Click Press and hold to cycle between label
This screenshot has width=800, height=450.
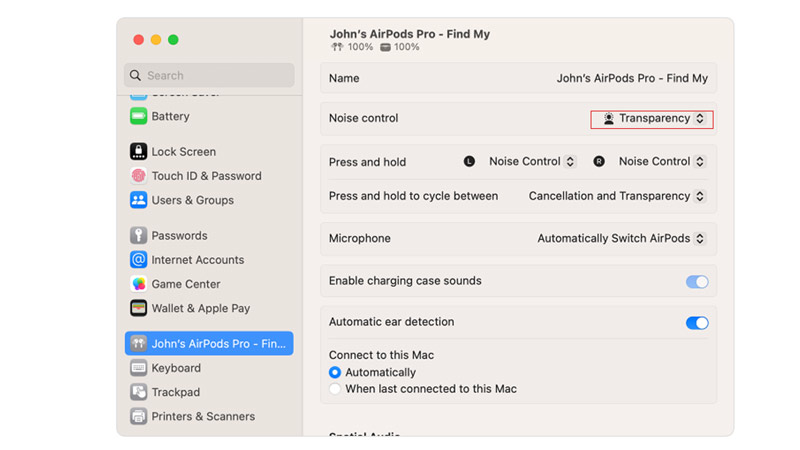coord(413,196)
